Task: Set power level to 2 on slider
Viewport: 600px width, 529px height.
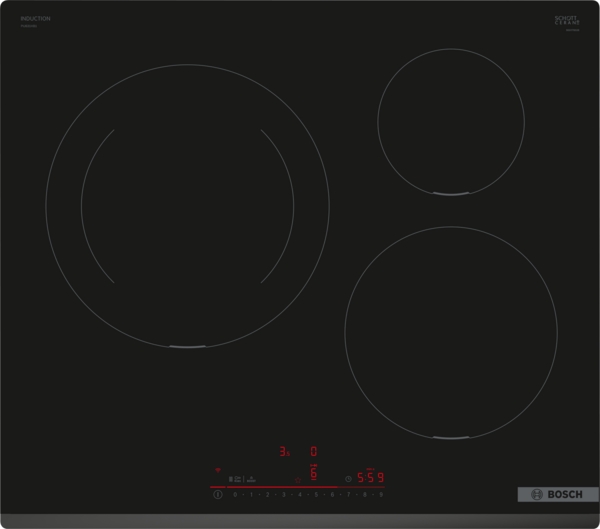Action: click(x=268, y=494)
